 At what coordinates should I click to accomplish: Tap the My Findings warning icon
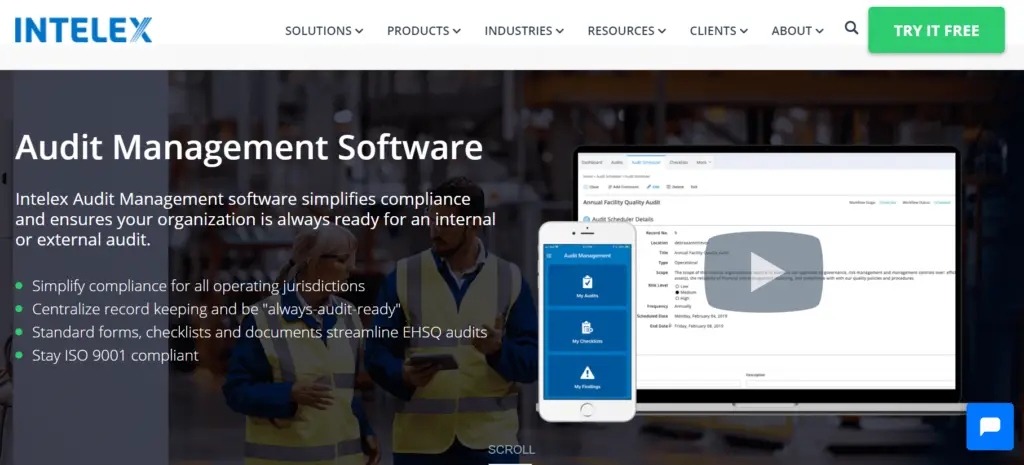click(587, 374)
